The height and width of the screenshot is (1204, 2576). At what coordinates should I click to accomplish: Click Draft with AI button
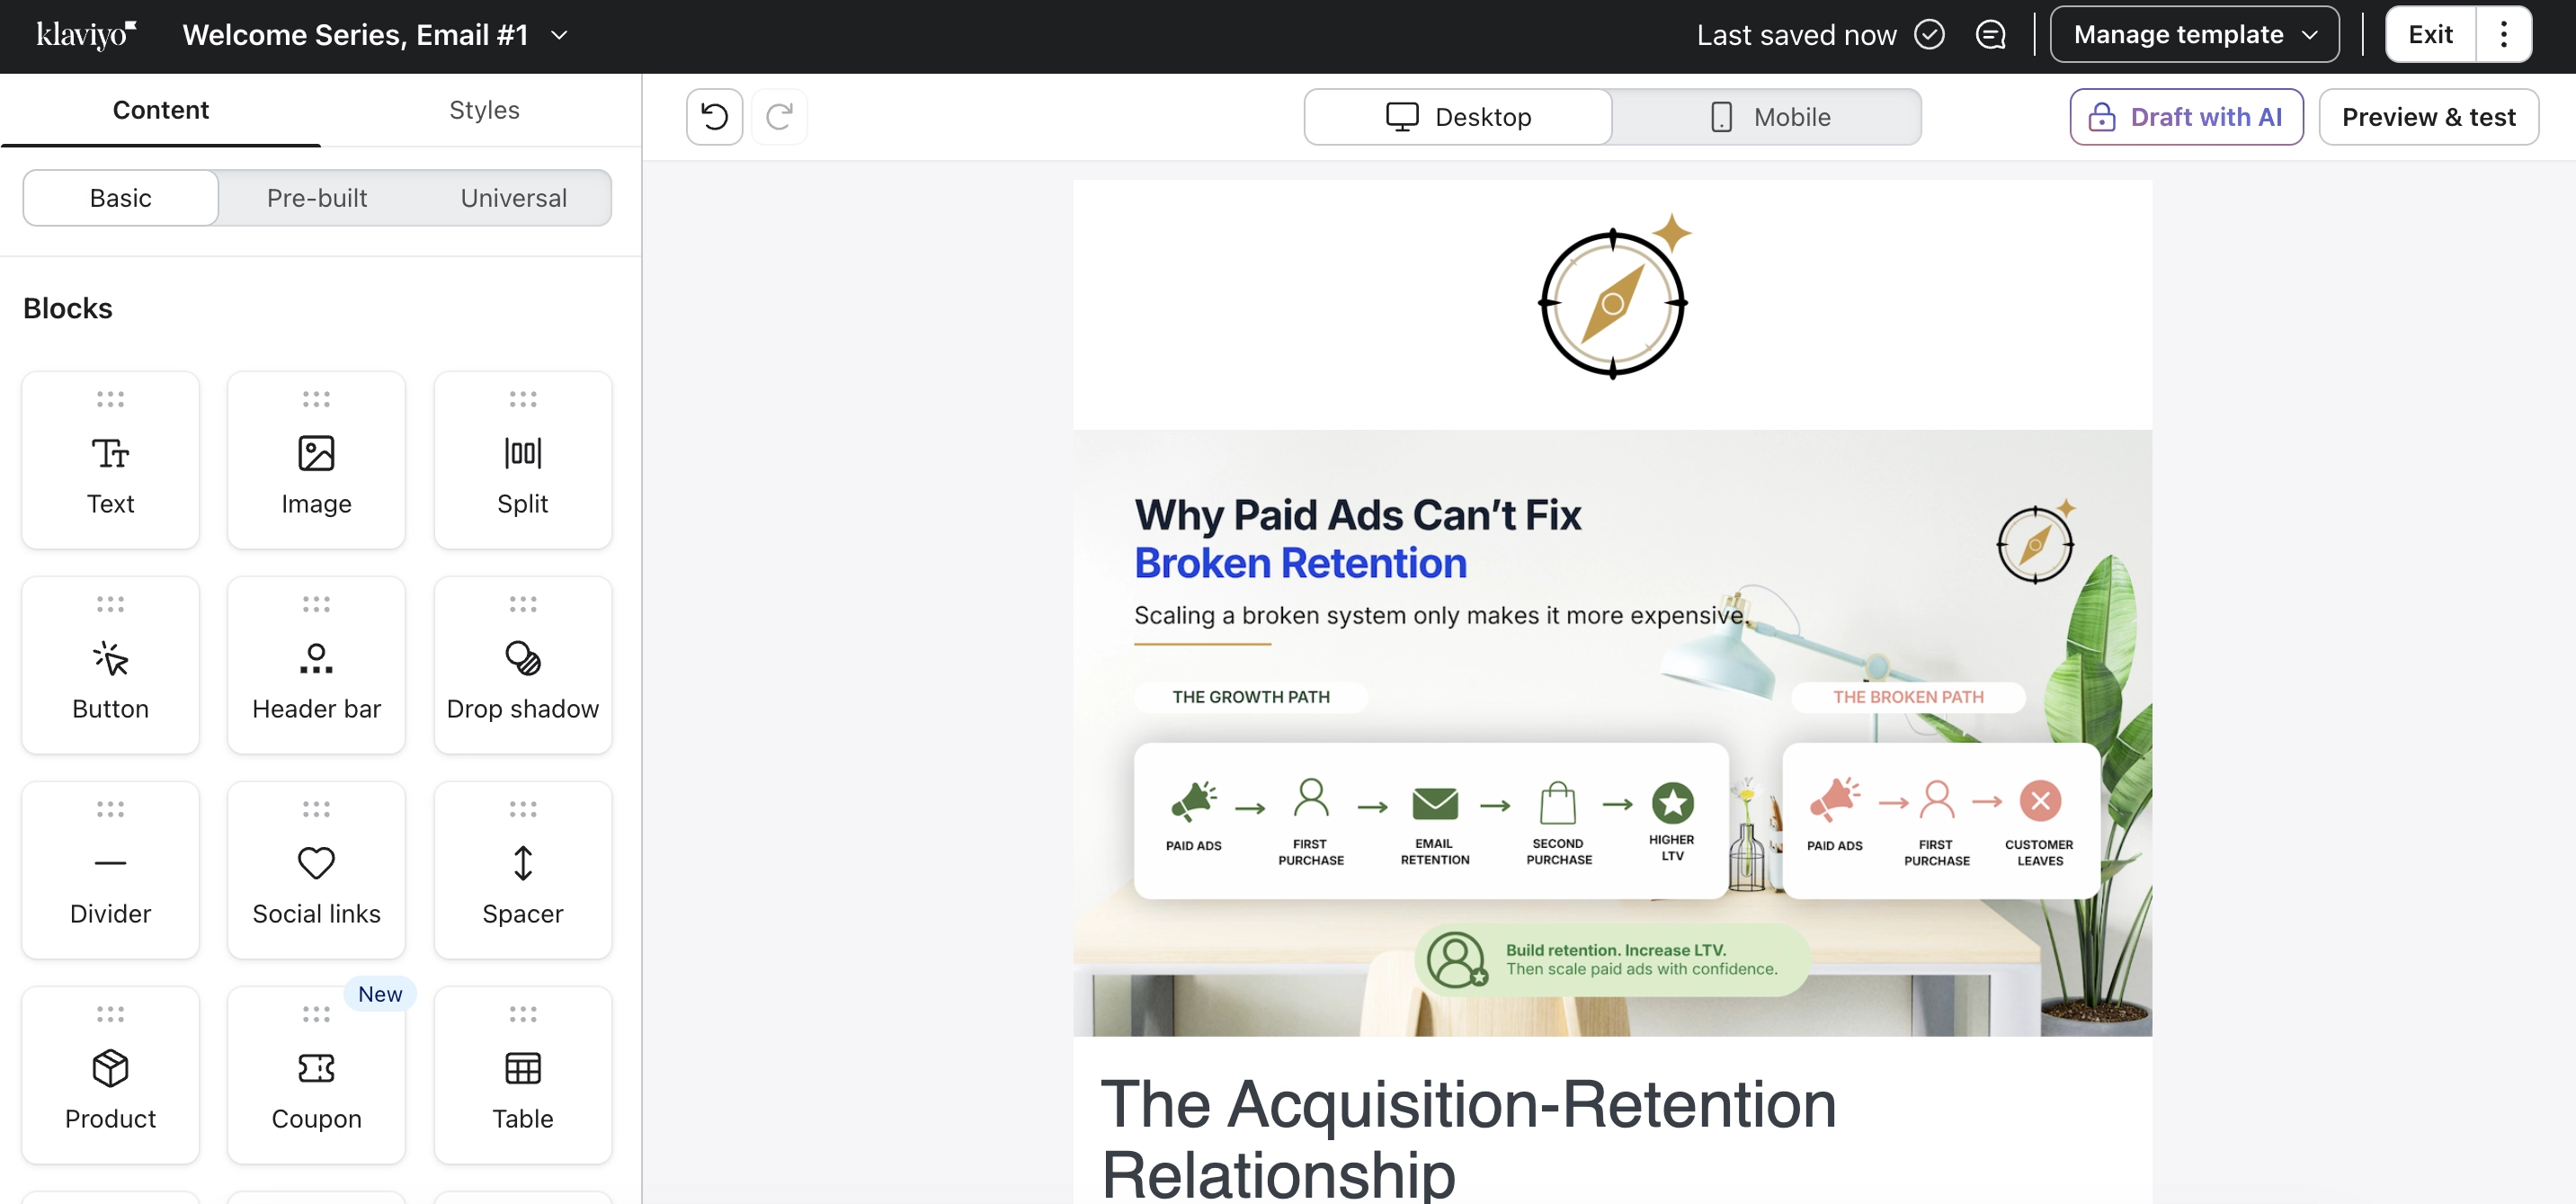tap(2186, 117)
